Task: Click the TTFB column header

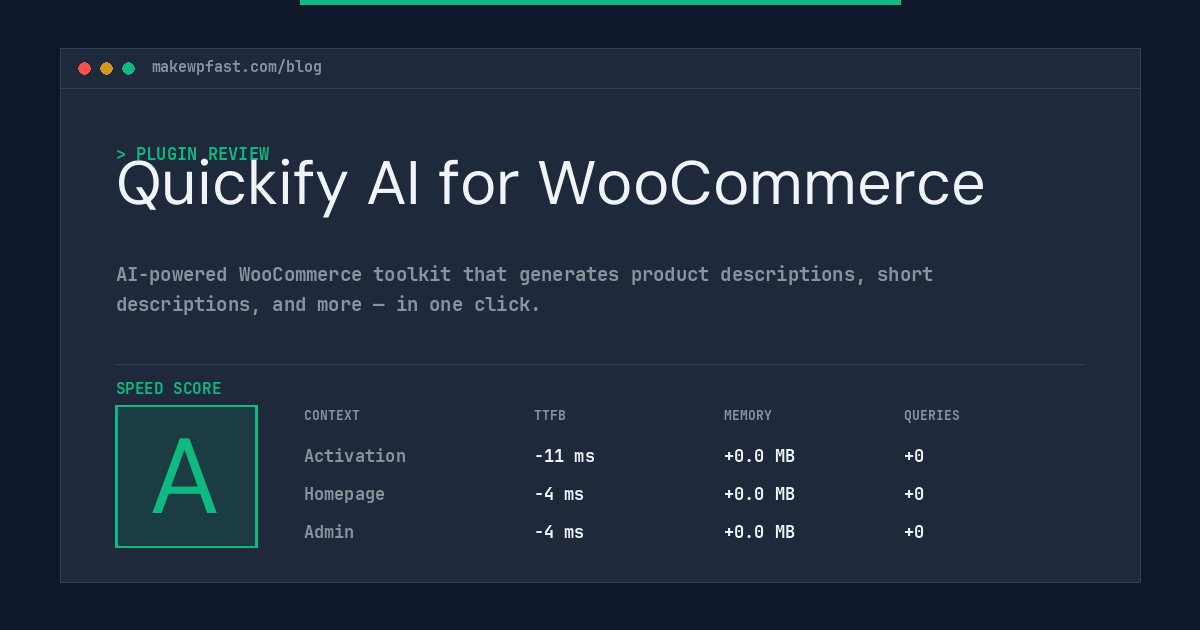Action: point(550,416)
